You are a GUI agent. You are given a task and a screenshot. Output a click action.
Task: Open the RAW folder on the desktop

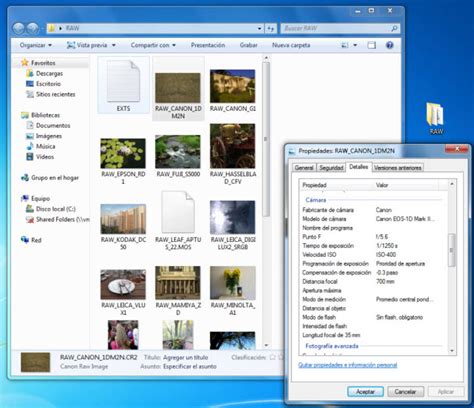pos(436,118)
